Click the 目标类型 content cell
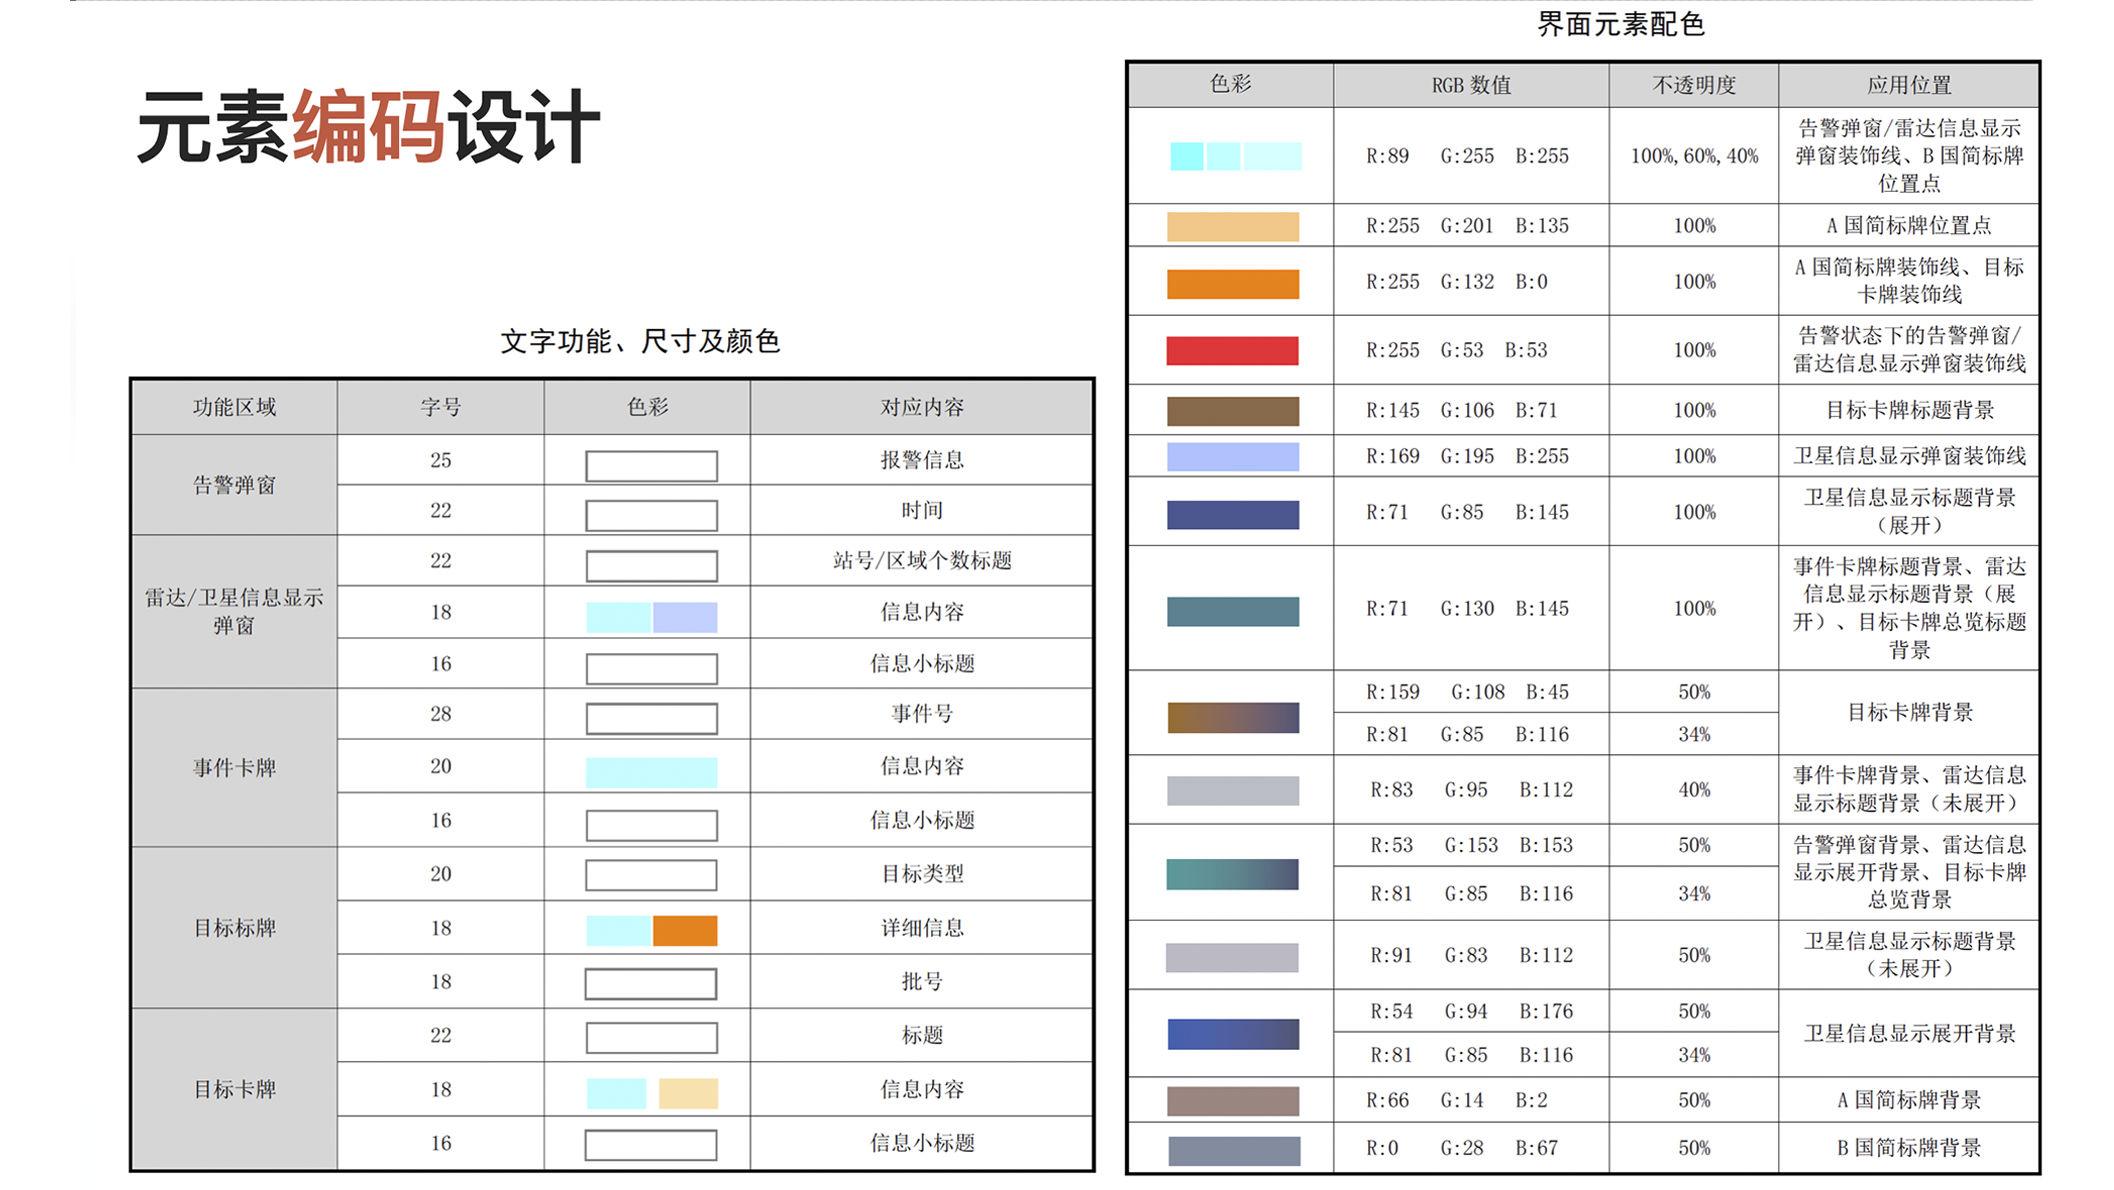 [921, 874]
